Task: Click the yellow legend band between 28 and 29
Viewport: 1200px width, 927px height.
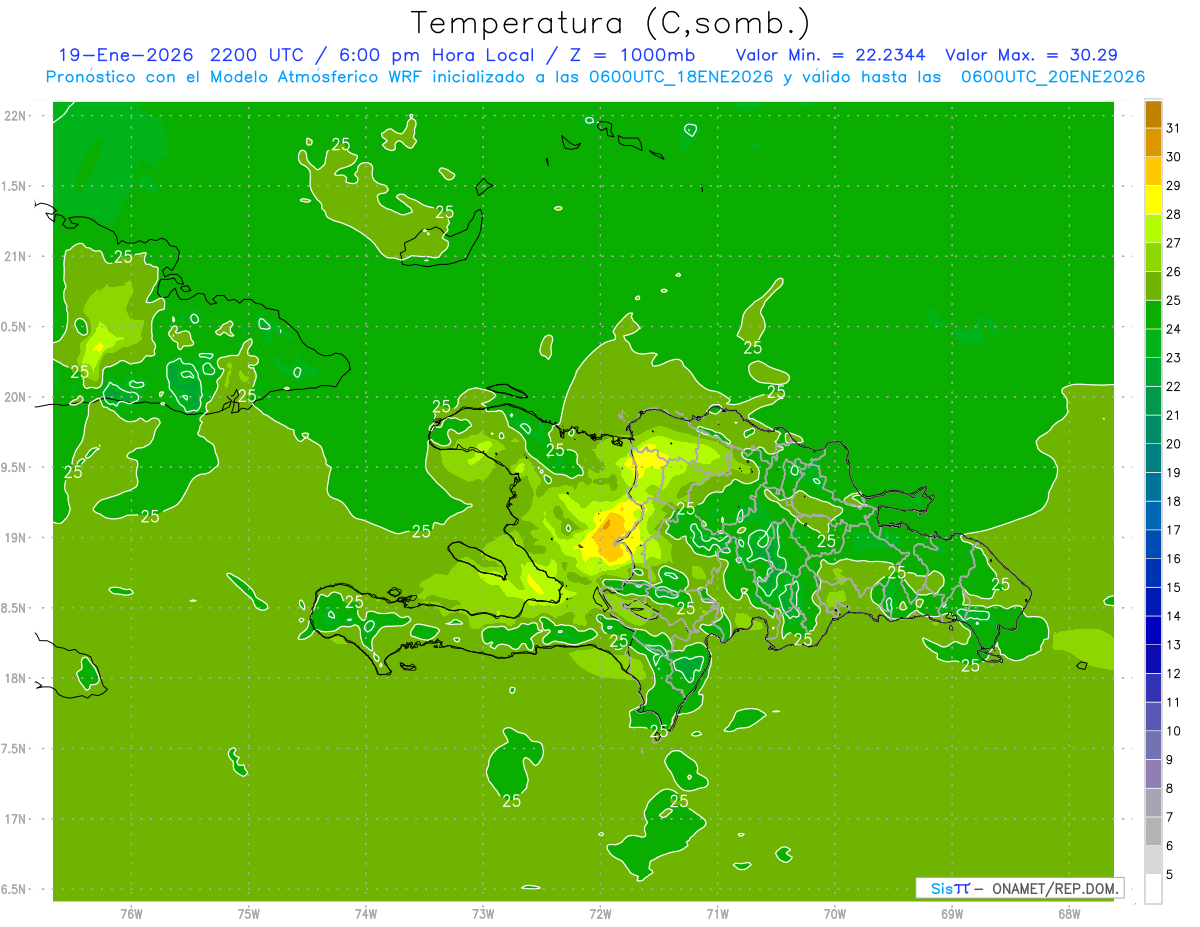Action: [x=1153, y=200]
